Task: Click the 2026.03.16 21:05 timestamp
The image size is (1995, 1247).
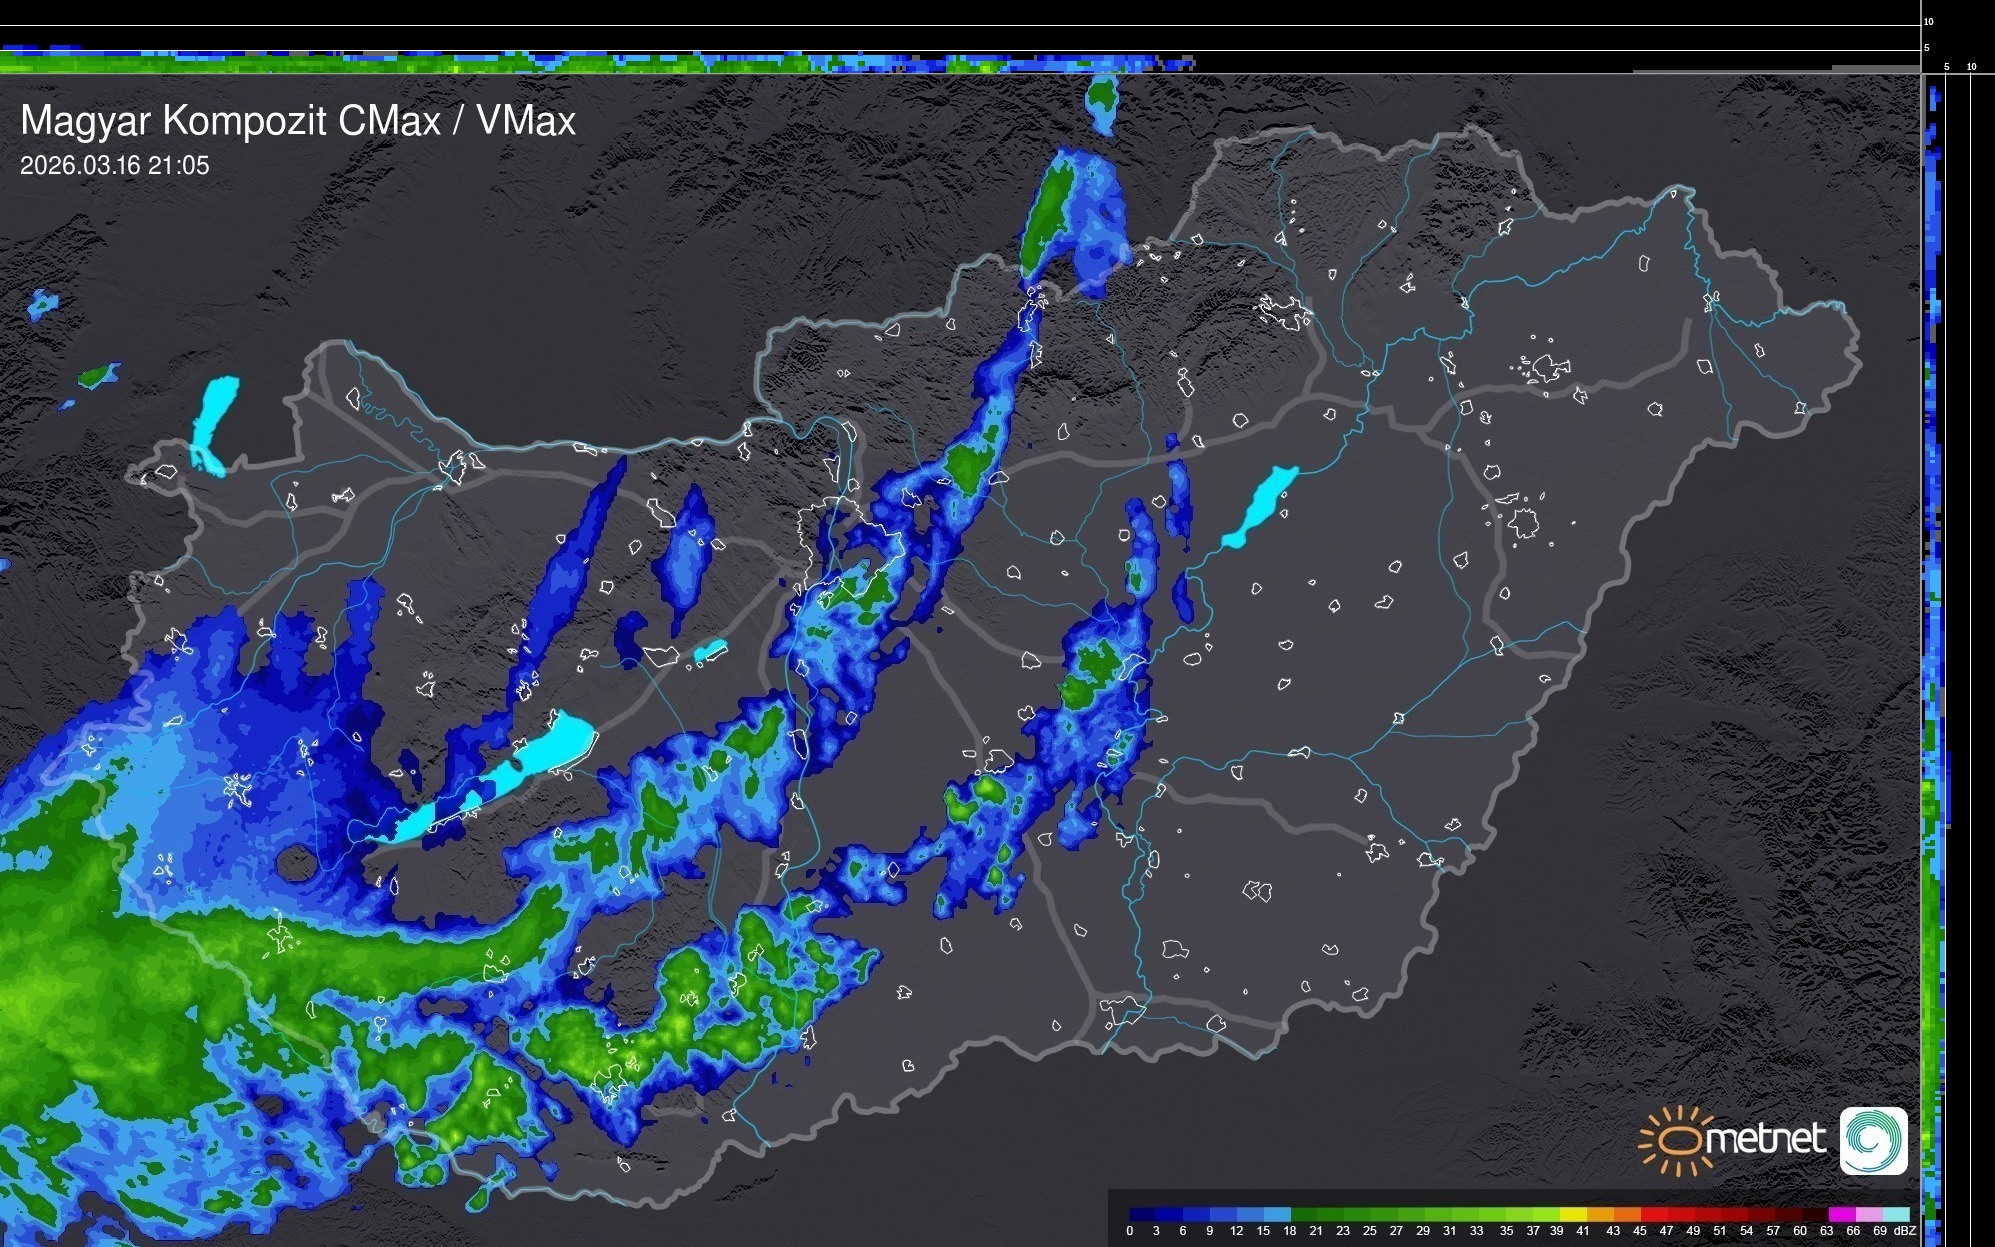Action: pyautogui.click(x=115, y=166)
